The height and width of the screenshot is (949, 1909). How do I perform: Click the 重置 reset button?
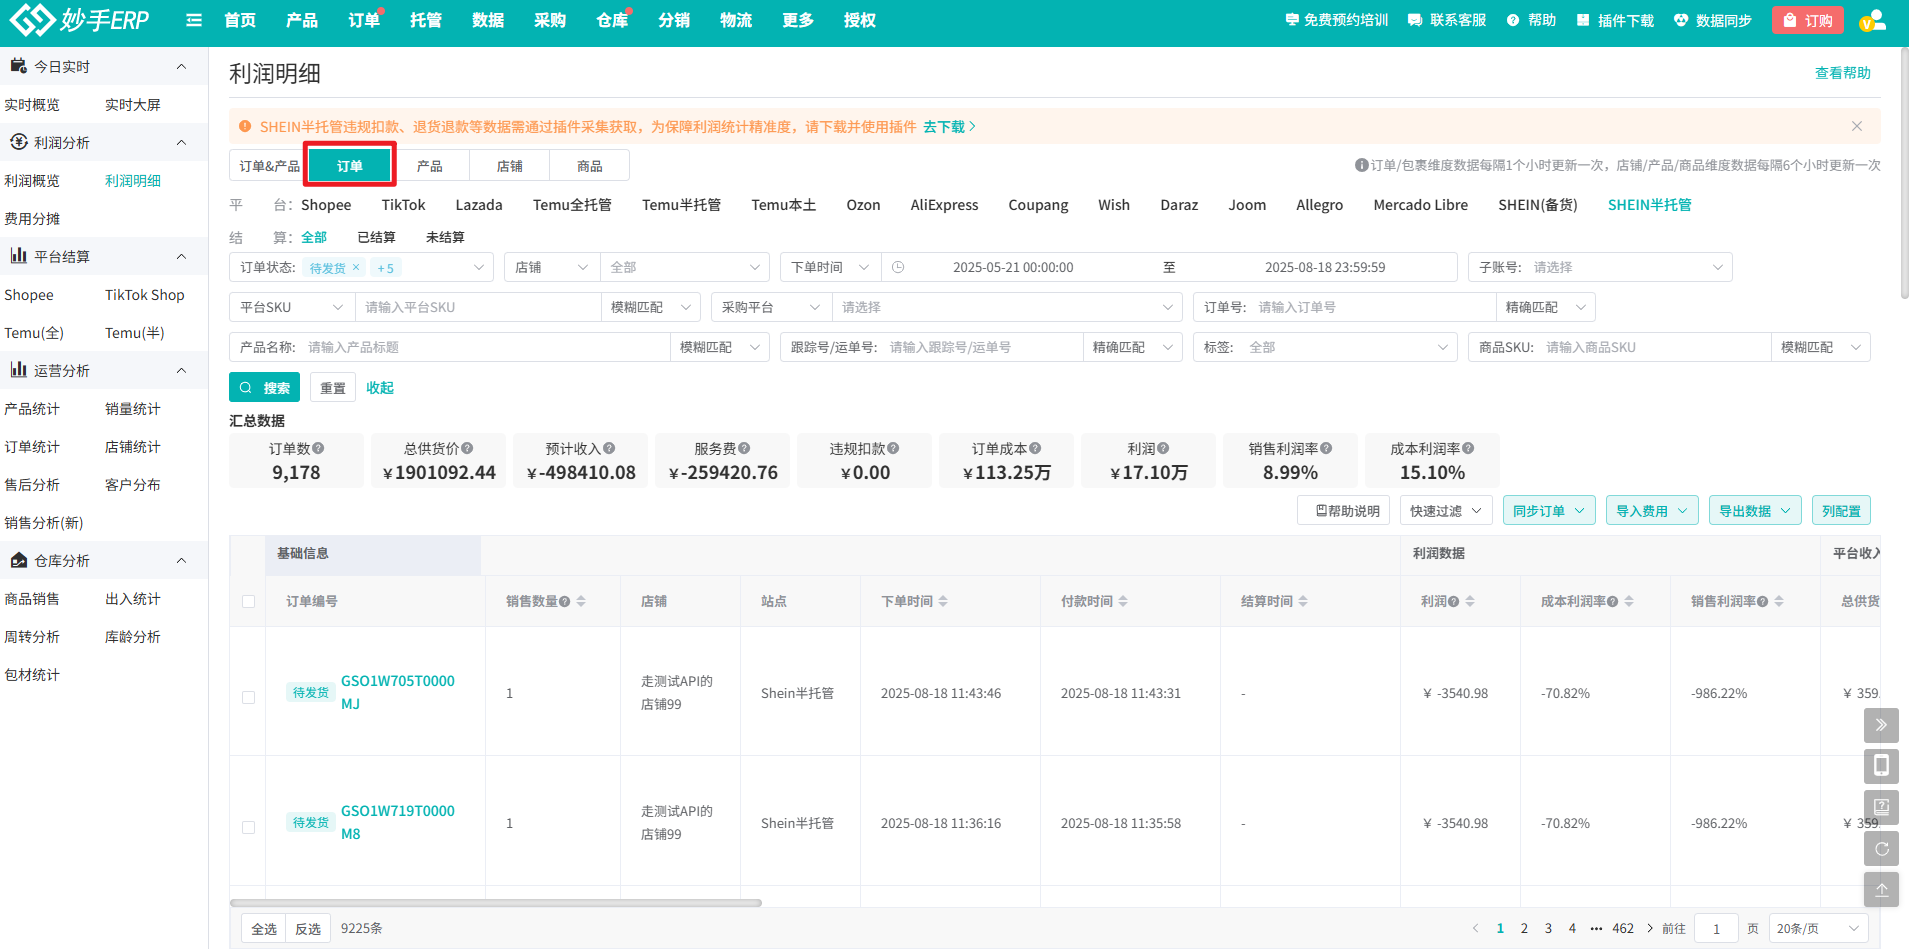click(x=333, y=388)
